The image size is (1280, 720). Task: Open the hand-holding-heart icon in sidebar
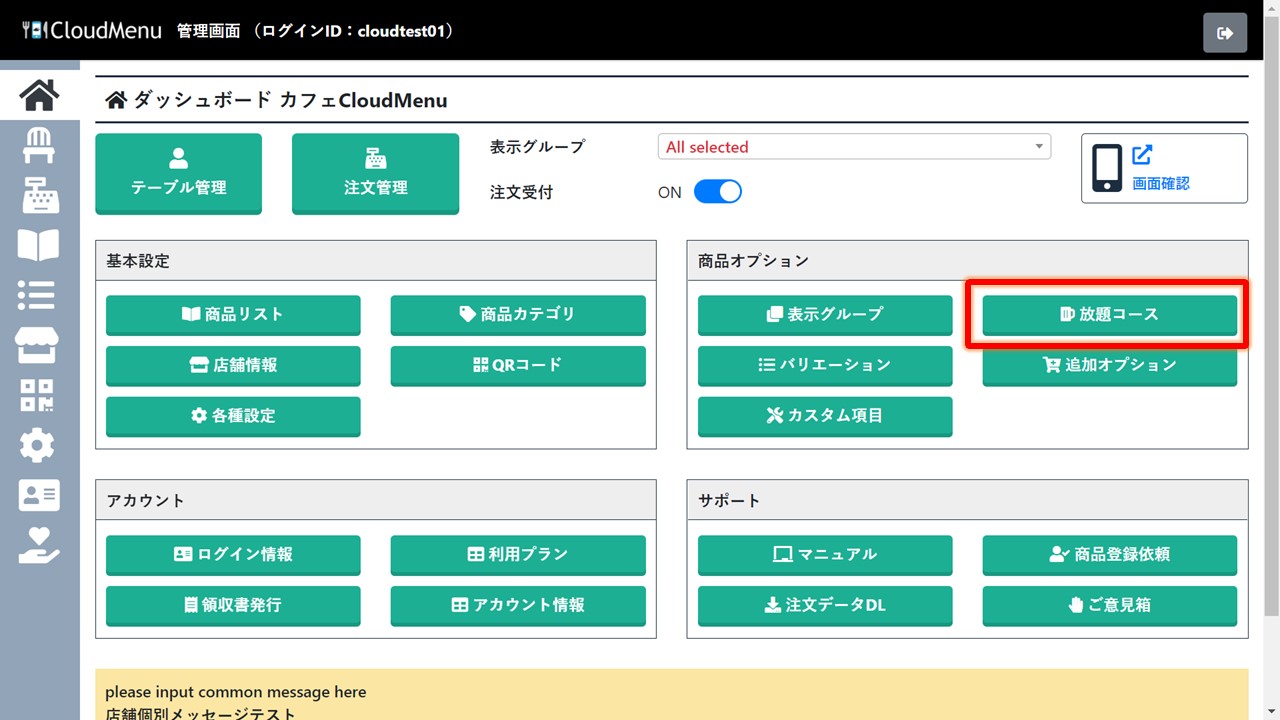pos(39,545)
